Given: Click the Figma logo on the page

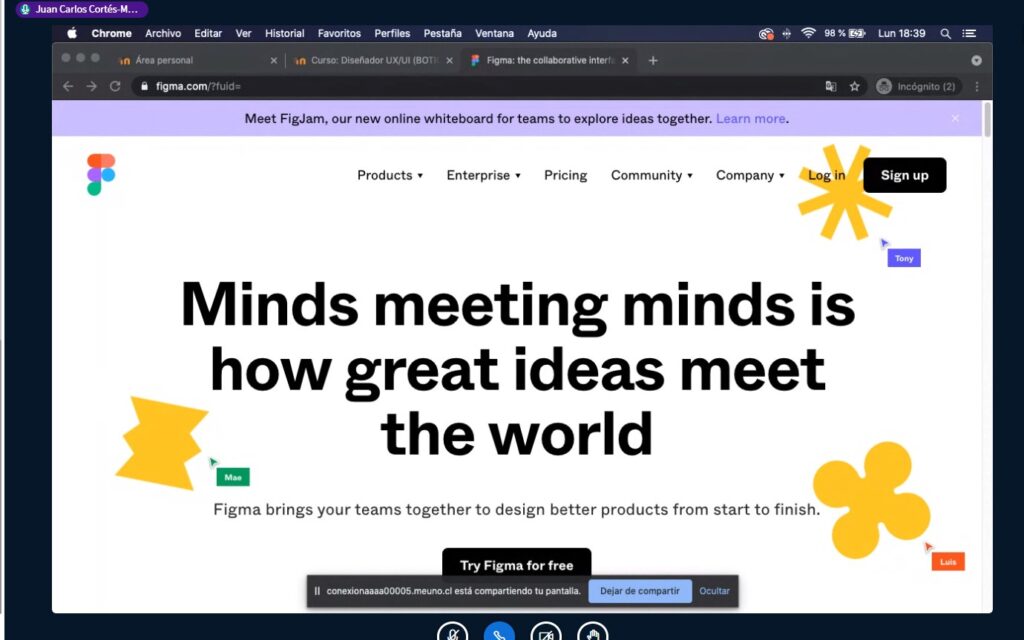Looking at the screenshot, I should pos(101,174).
